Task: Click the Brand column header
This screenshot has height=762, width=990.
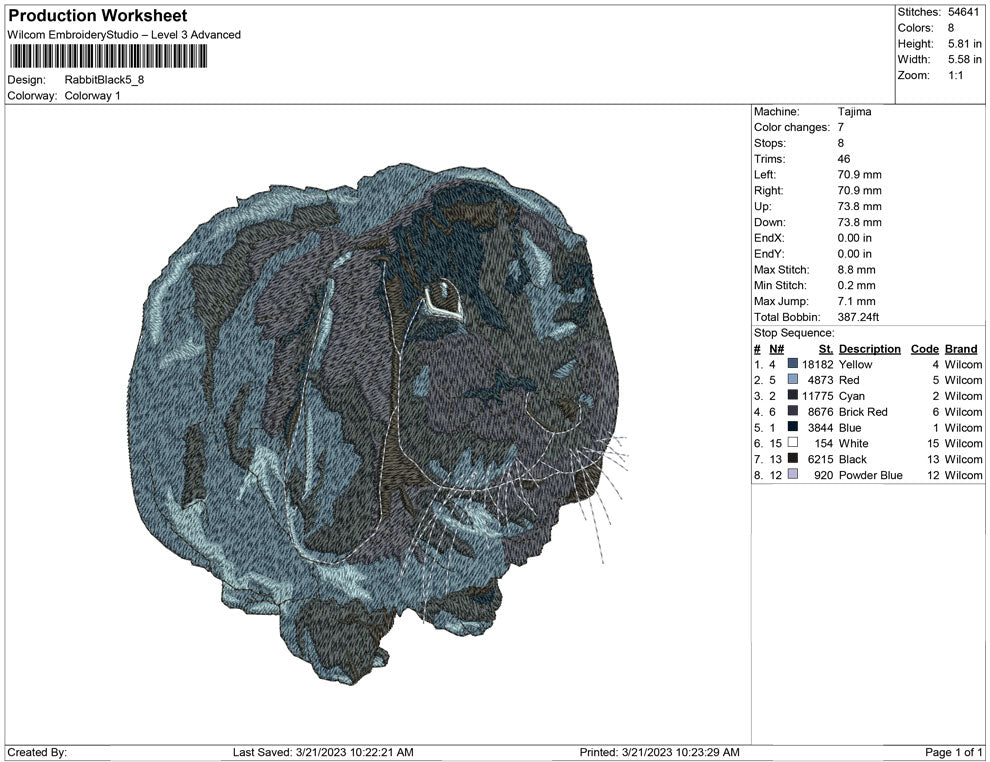Action: tap(960, 349)
